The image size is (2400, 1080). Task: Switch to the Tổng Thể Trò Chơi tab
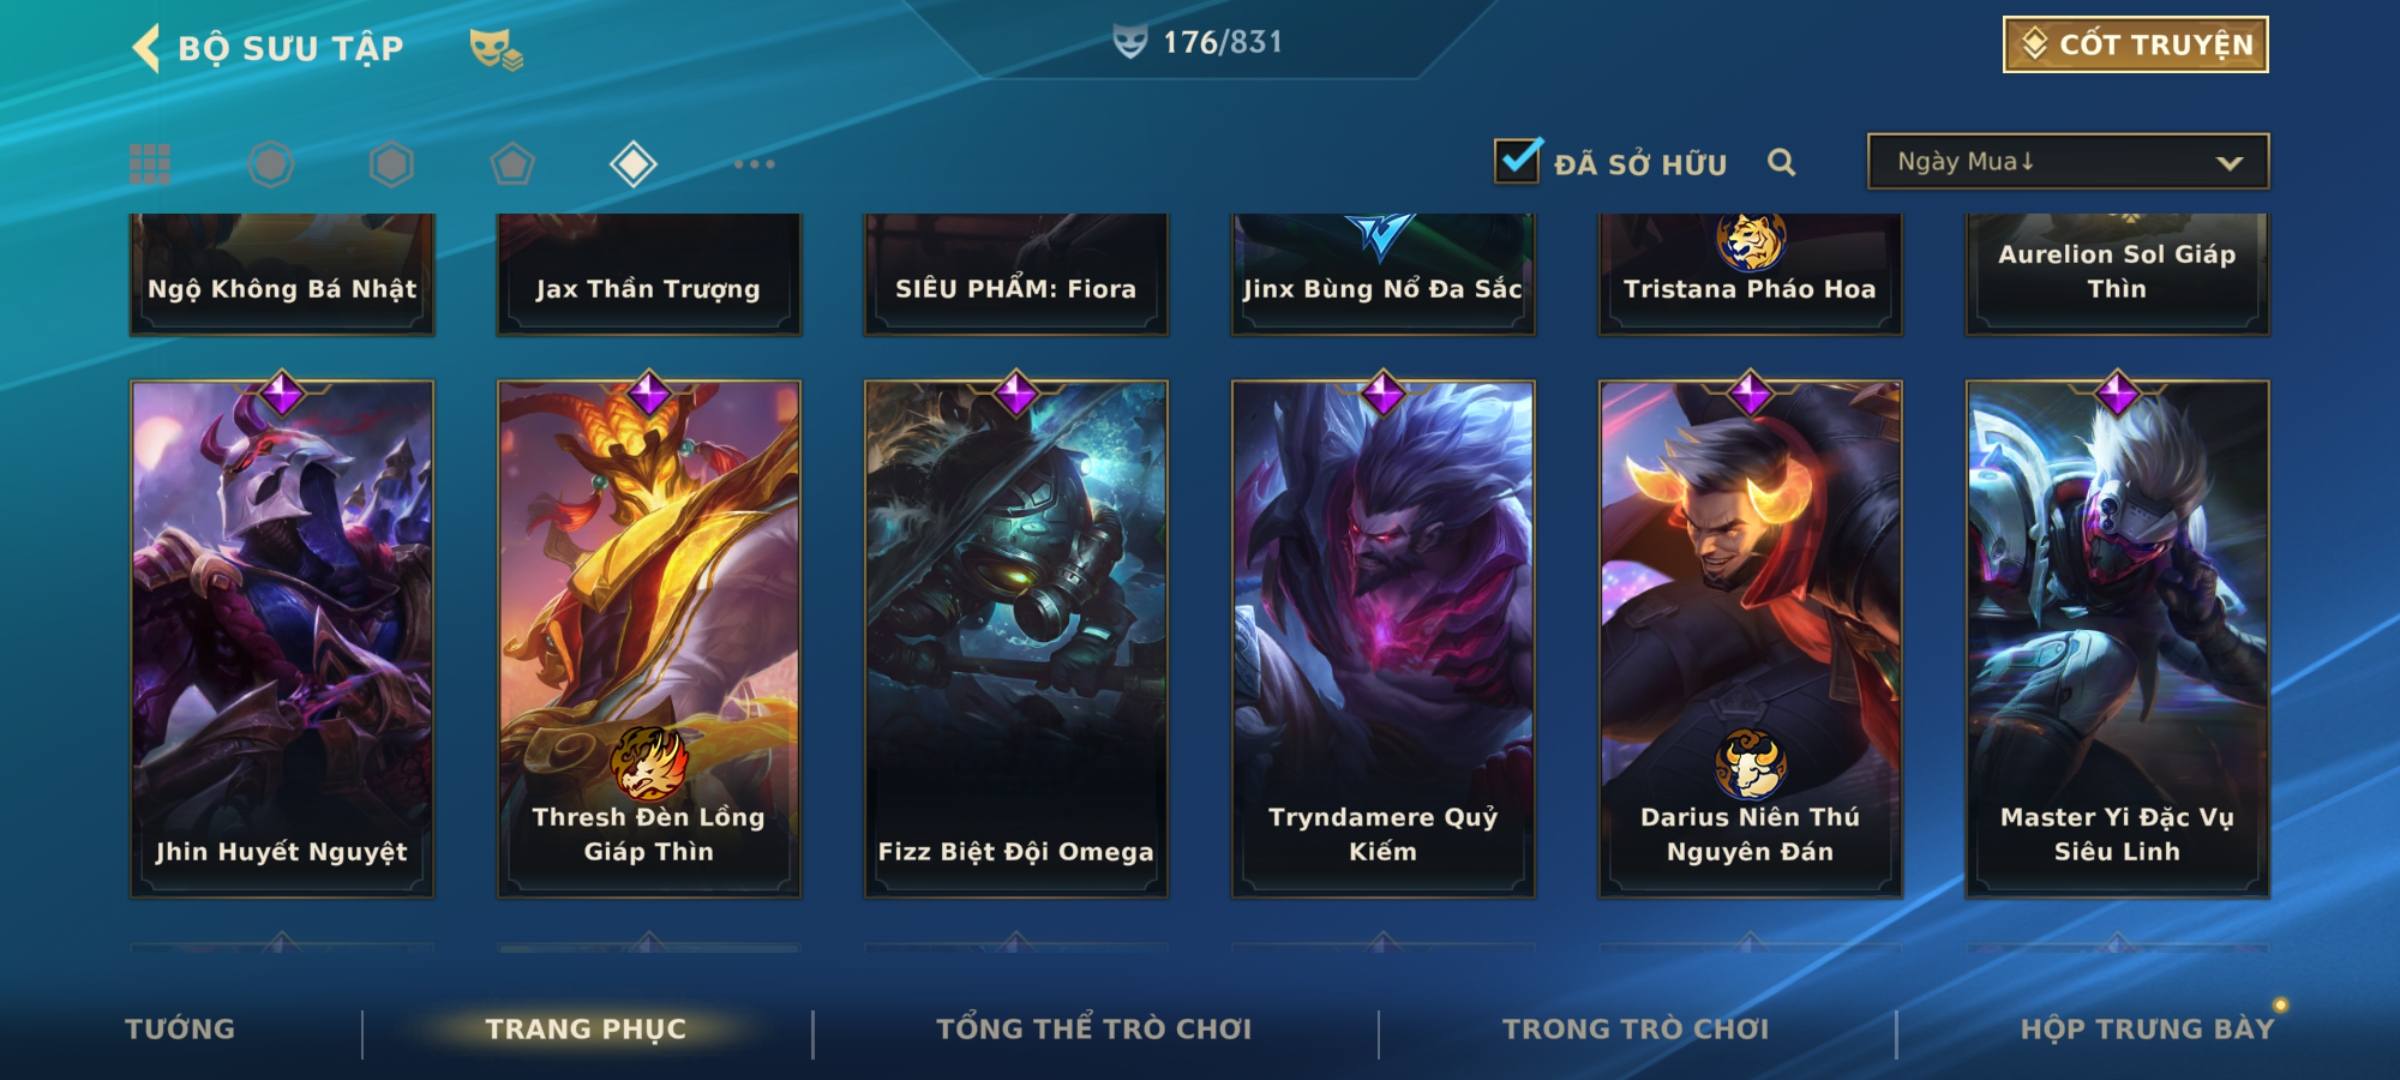point(1094,1029)
